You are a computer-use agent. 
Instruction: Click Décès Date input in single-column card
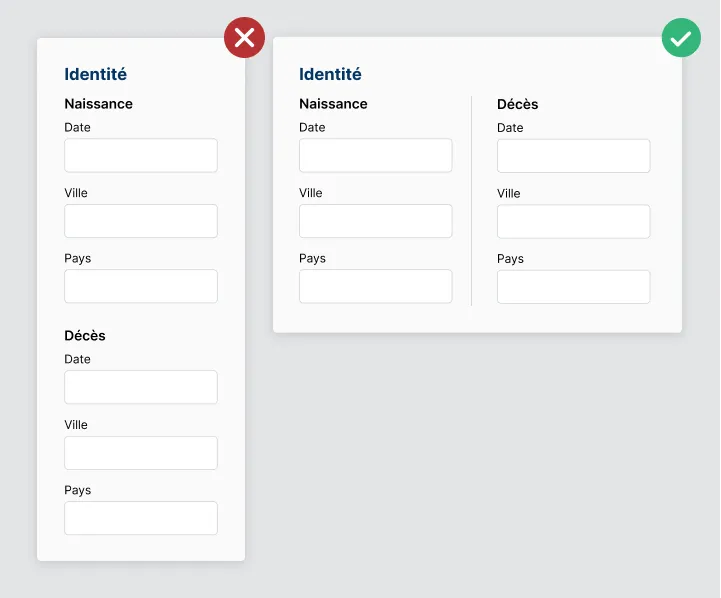click(x=141, y=387)
